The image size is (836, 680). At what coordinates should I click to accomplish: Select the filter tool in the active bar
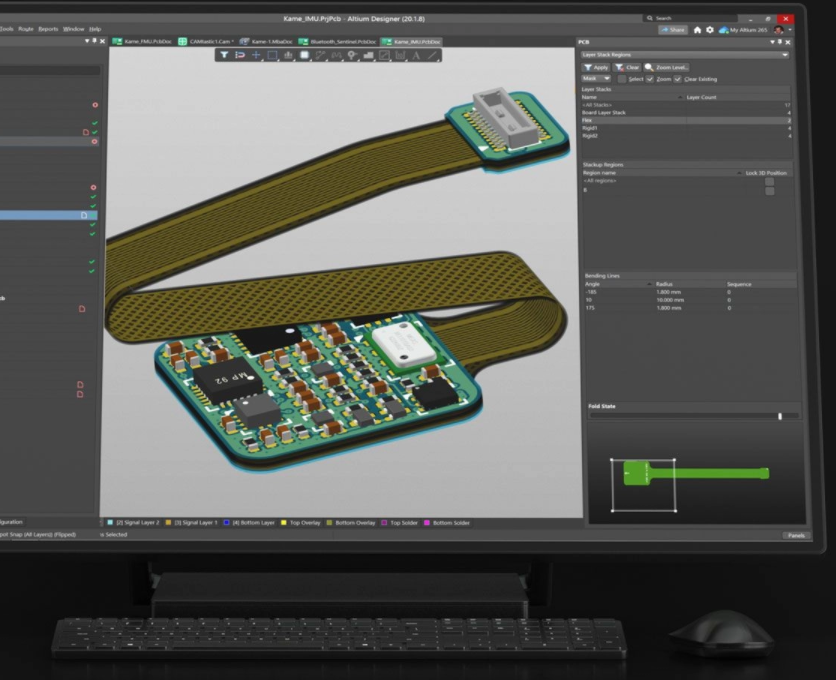coord(224,55)
